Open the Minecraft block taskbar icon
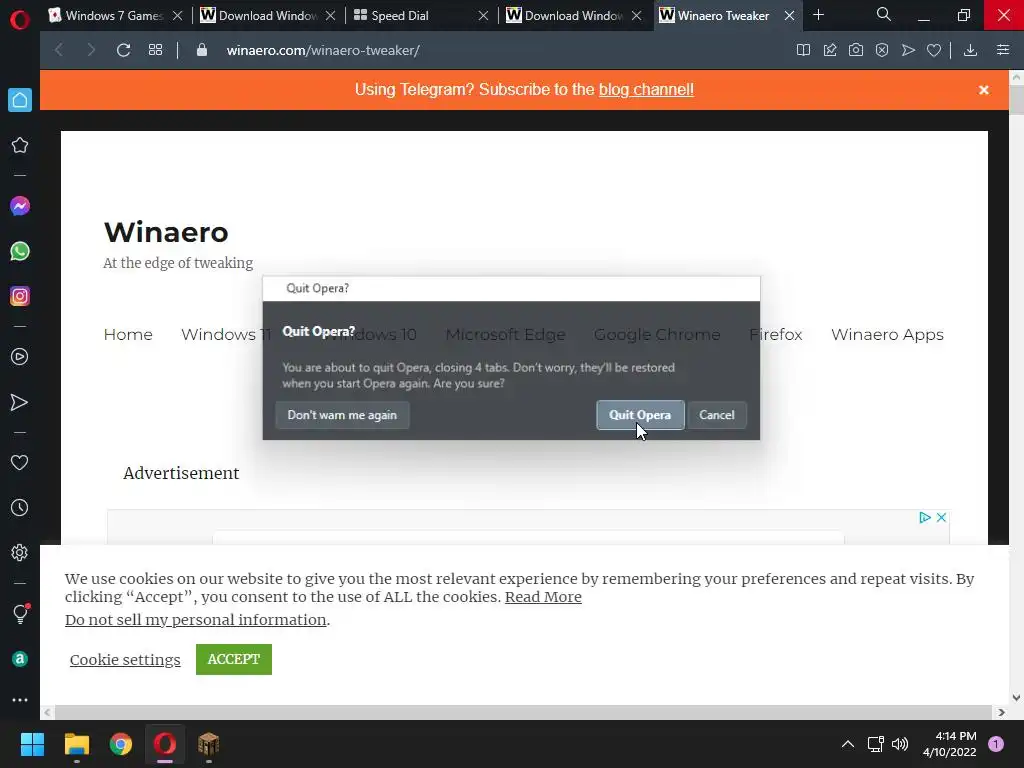The height and width of the screenshot is (768, 1024). (208, 744)
